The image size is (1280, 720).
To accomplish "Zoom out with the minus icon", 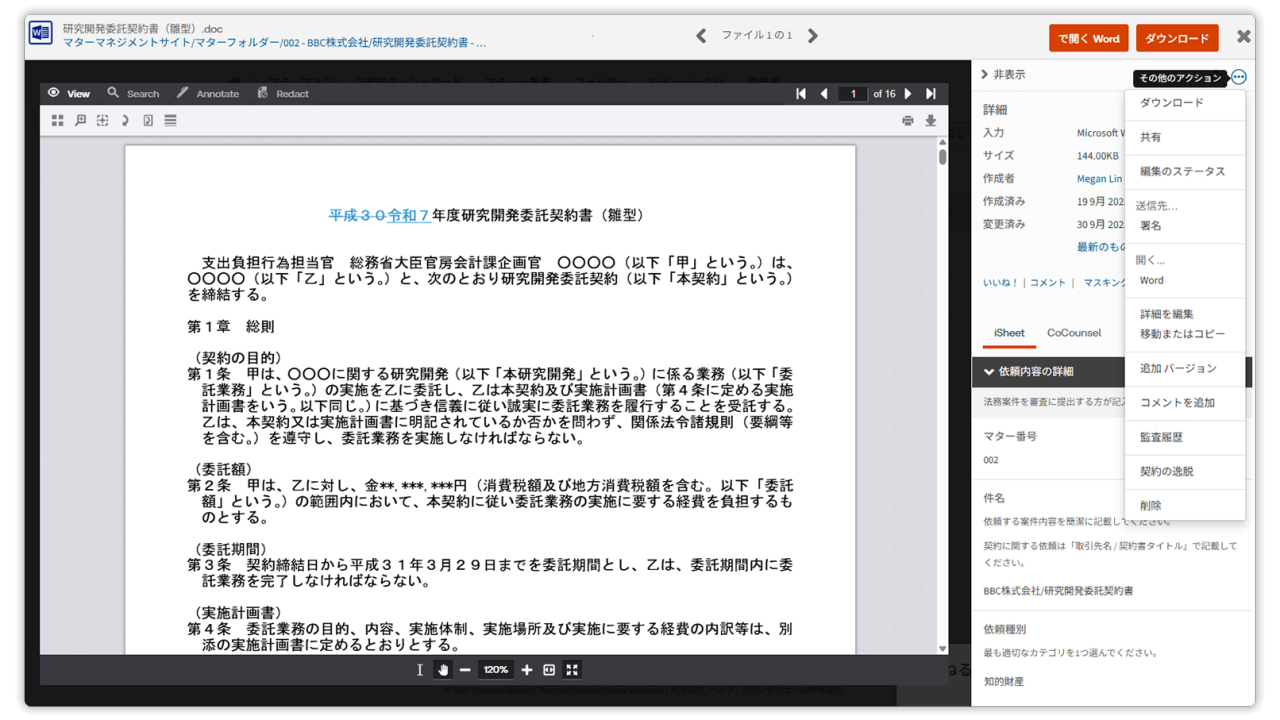I will (465, 670).
